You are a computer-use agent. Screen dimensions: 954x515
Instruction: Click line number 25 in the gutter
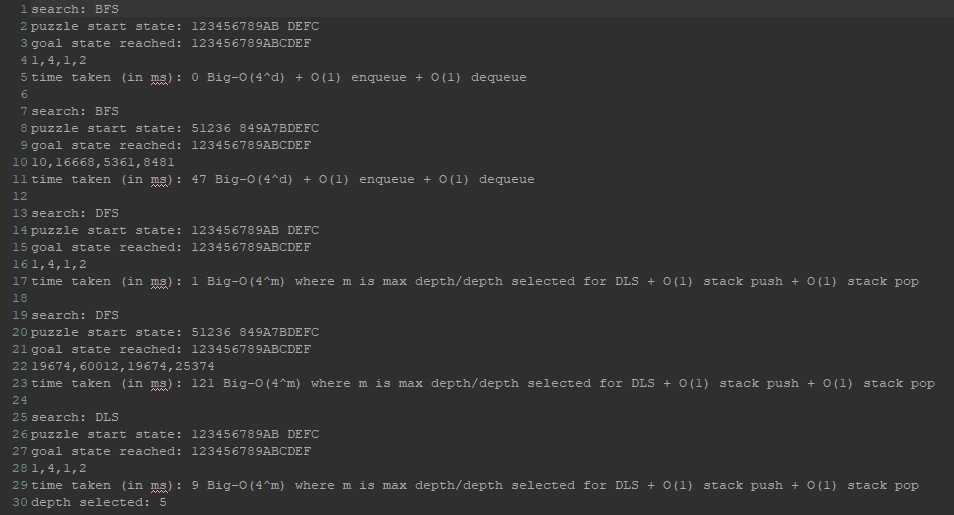coord(19,417)
